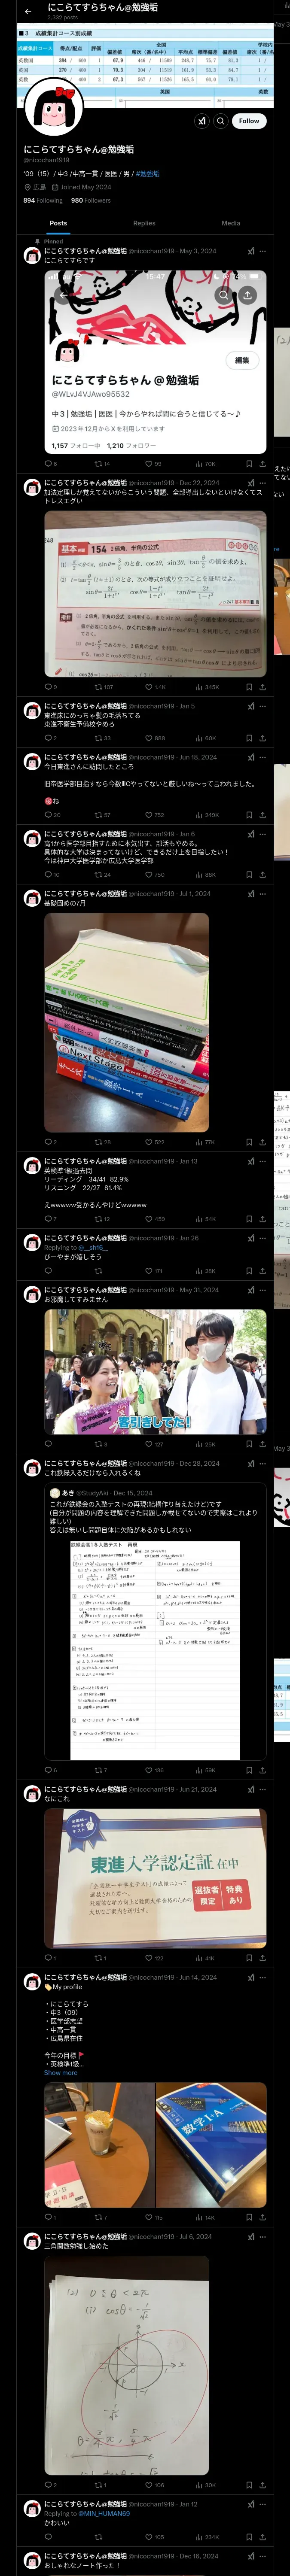The height and width of the screenshot is (2576, 290).
Task: Open more options on the Jan 13 post
Action: pos(263,1161)
